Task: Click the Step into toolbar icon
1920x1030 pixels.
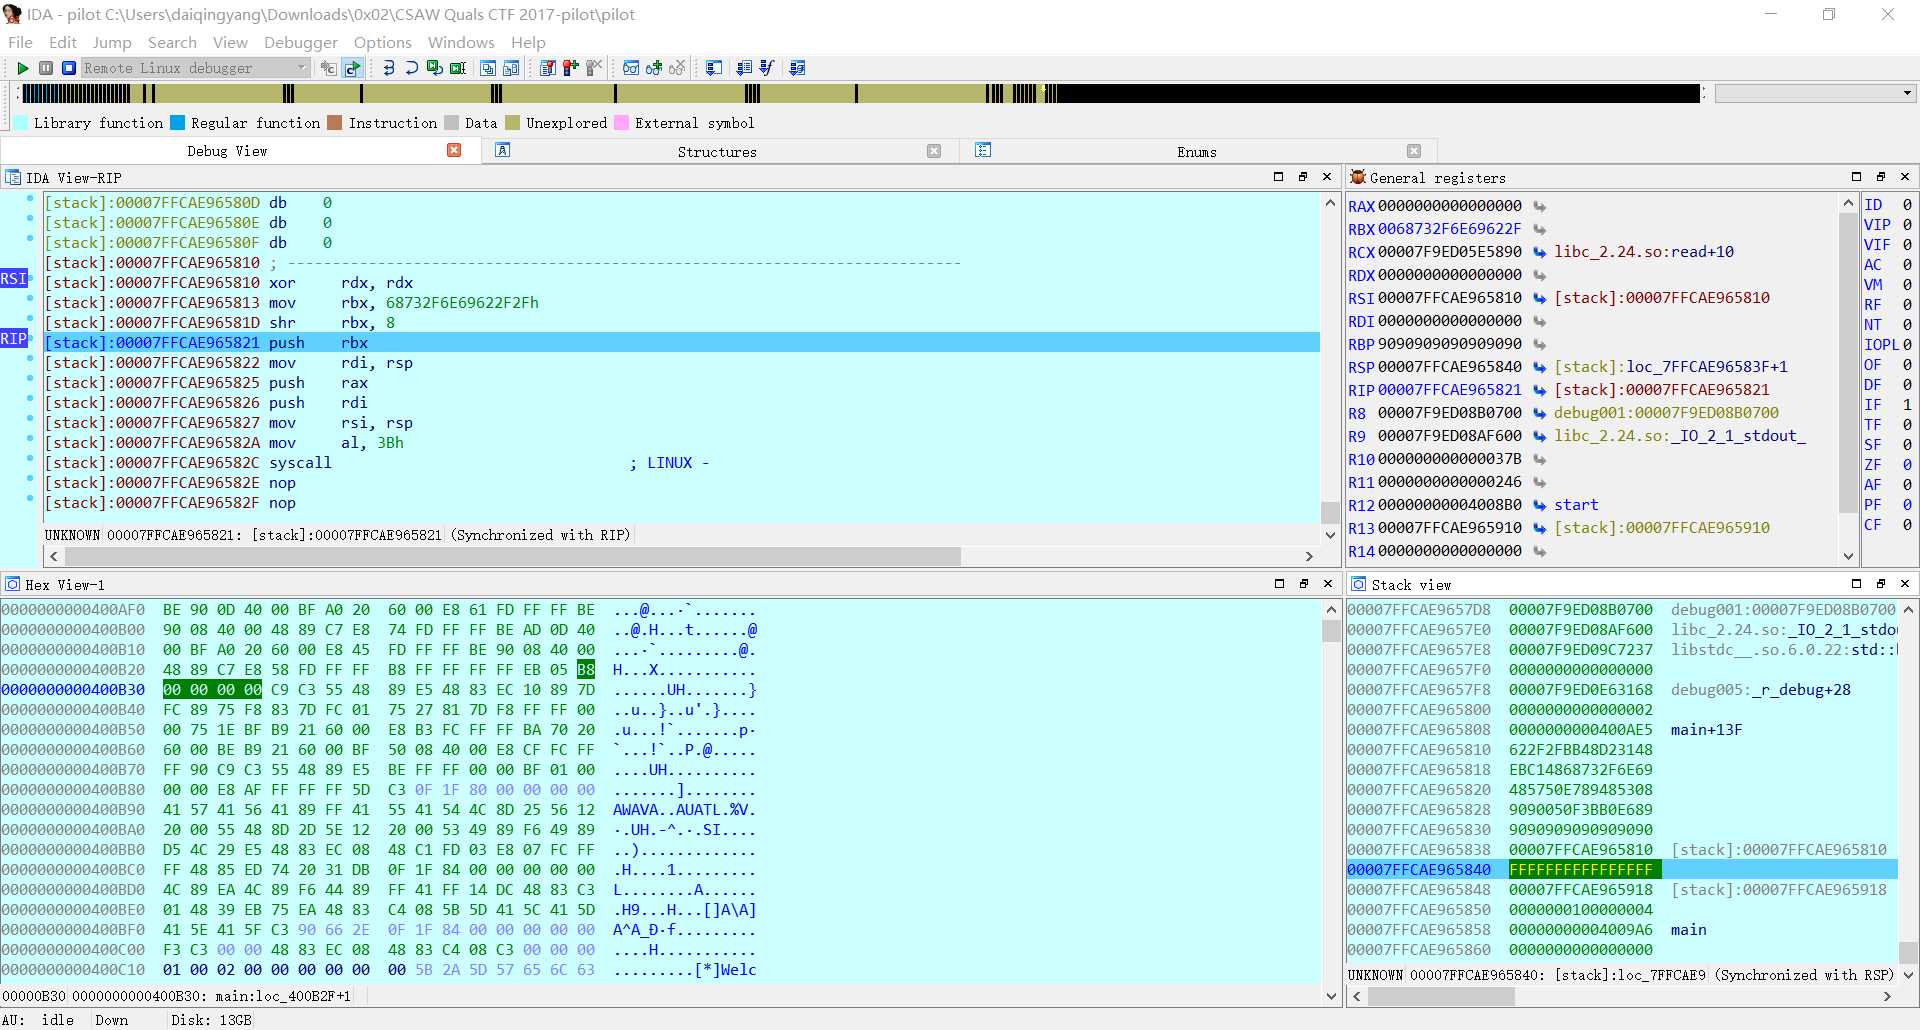Action: (x=389, y=68)
